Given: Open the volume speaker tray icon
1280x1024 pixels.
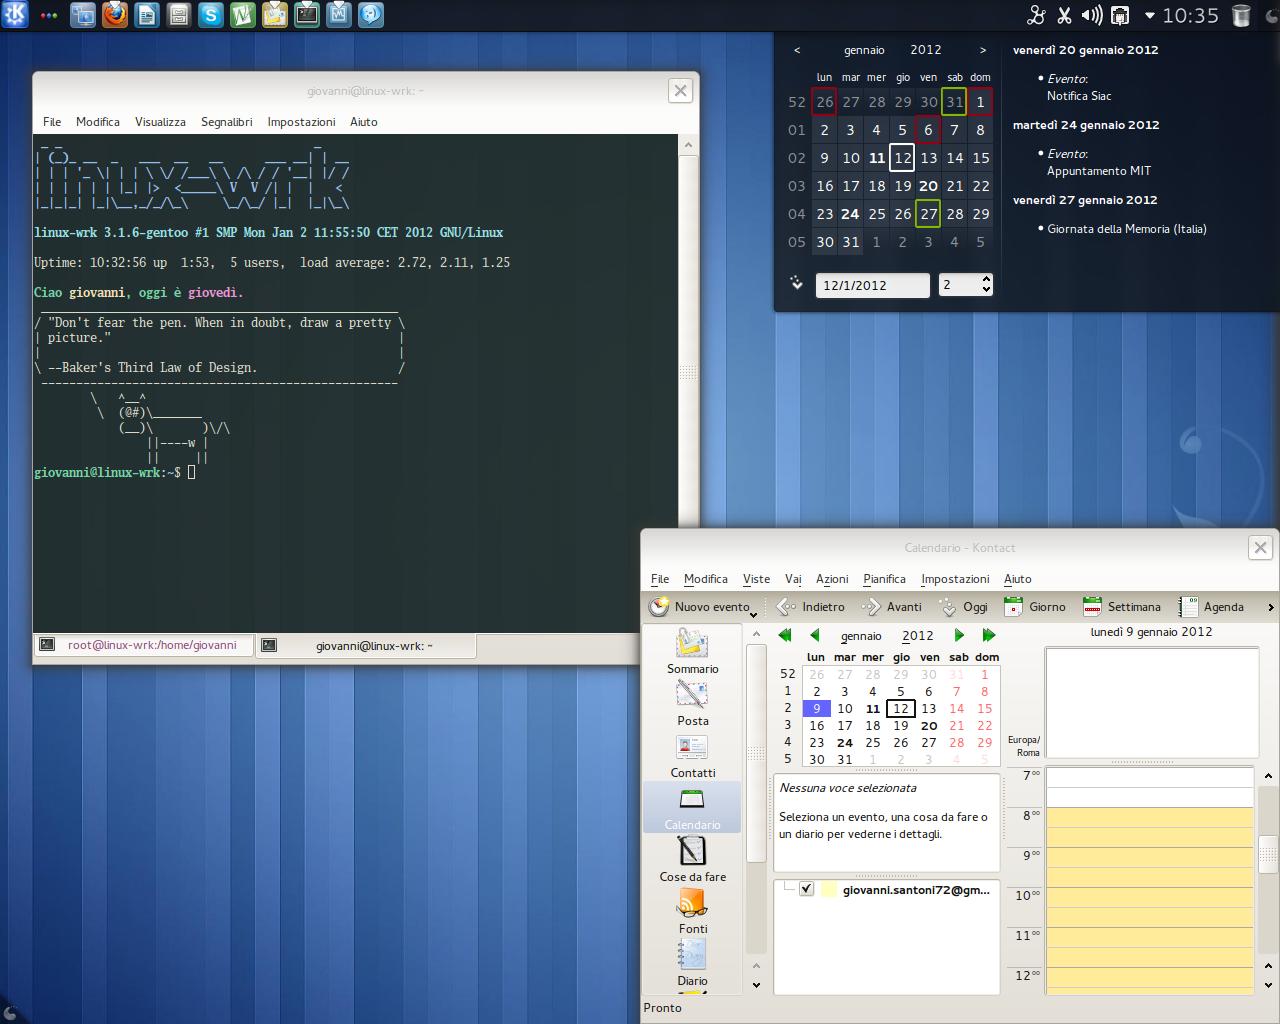Looking at the screenshot, I should pos(1092,15).
